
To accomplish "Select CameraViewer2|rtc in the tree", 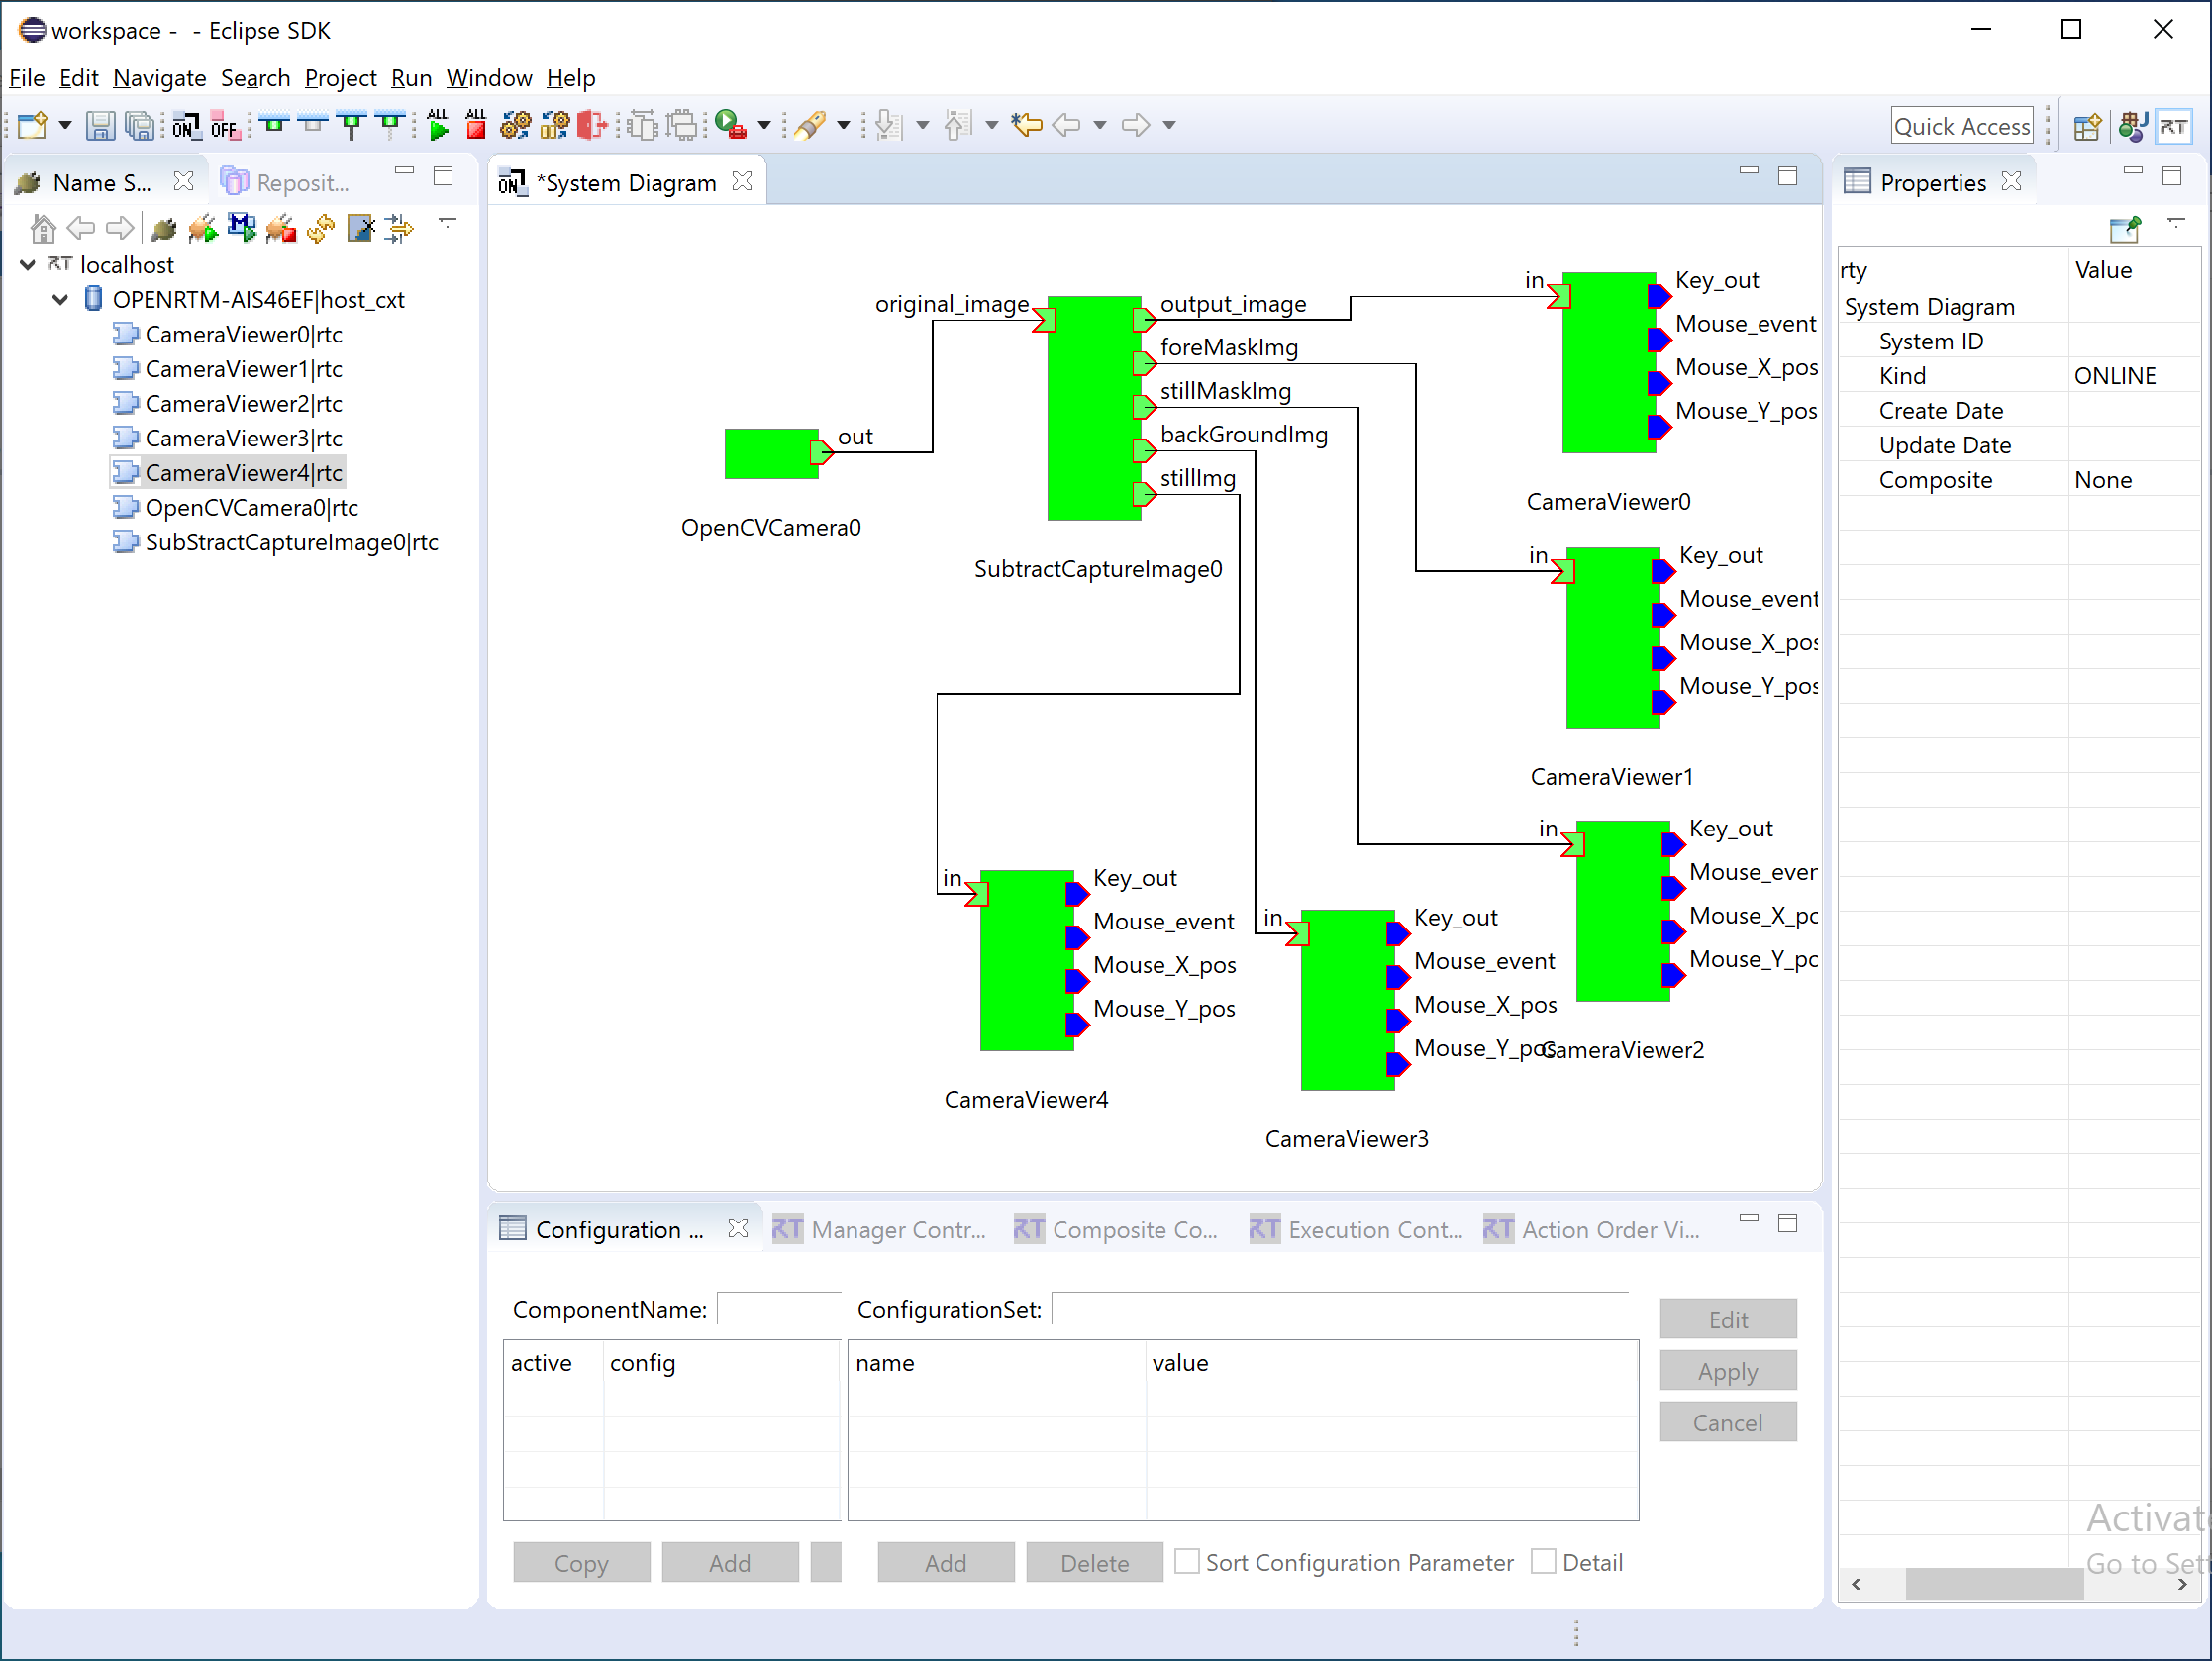I will pos(243,403).
